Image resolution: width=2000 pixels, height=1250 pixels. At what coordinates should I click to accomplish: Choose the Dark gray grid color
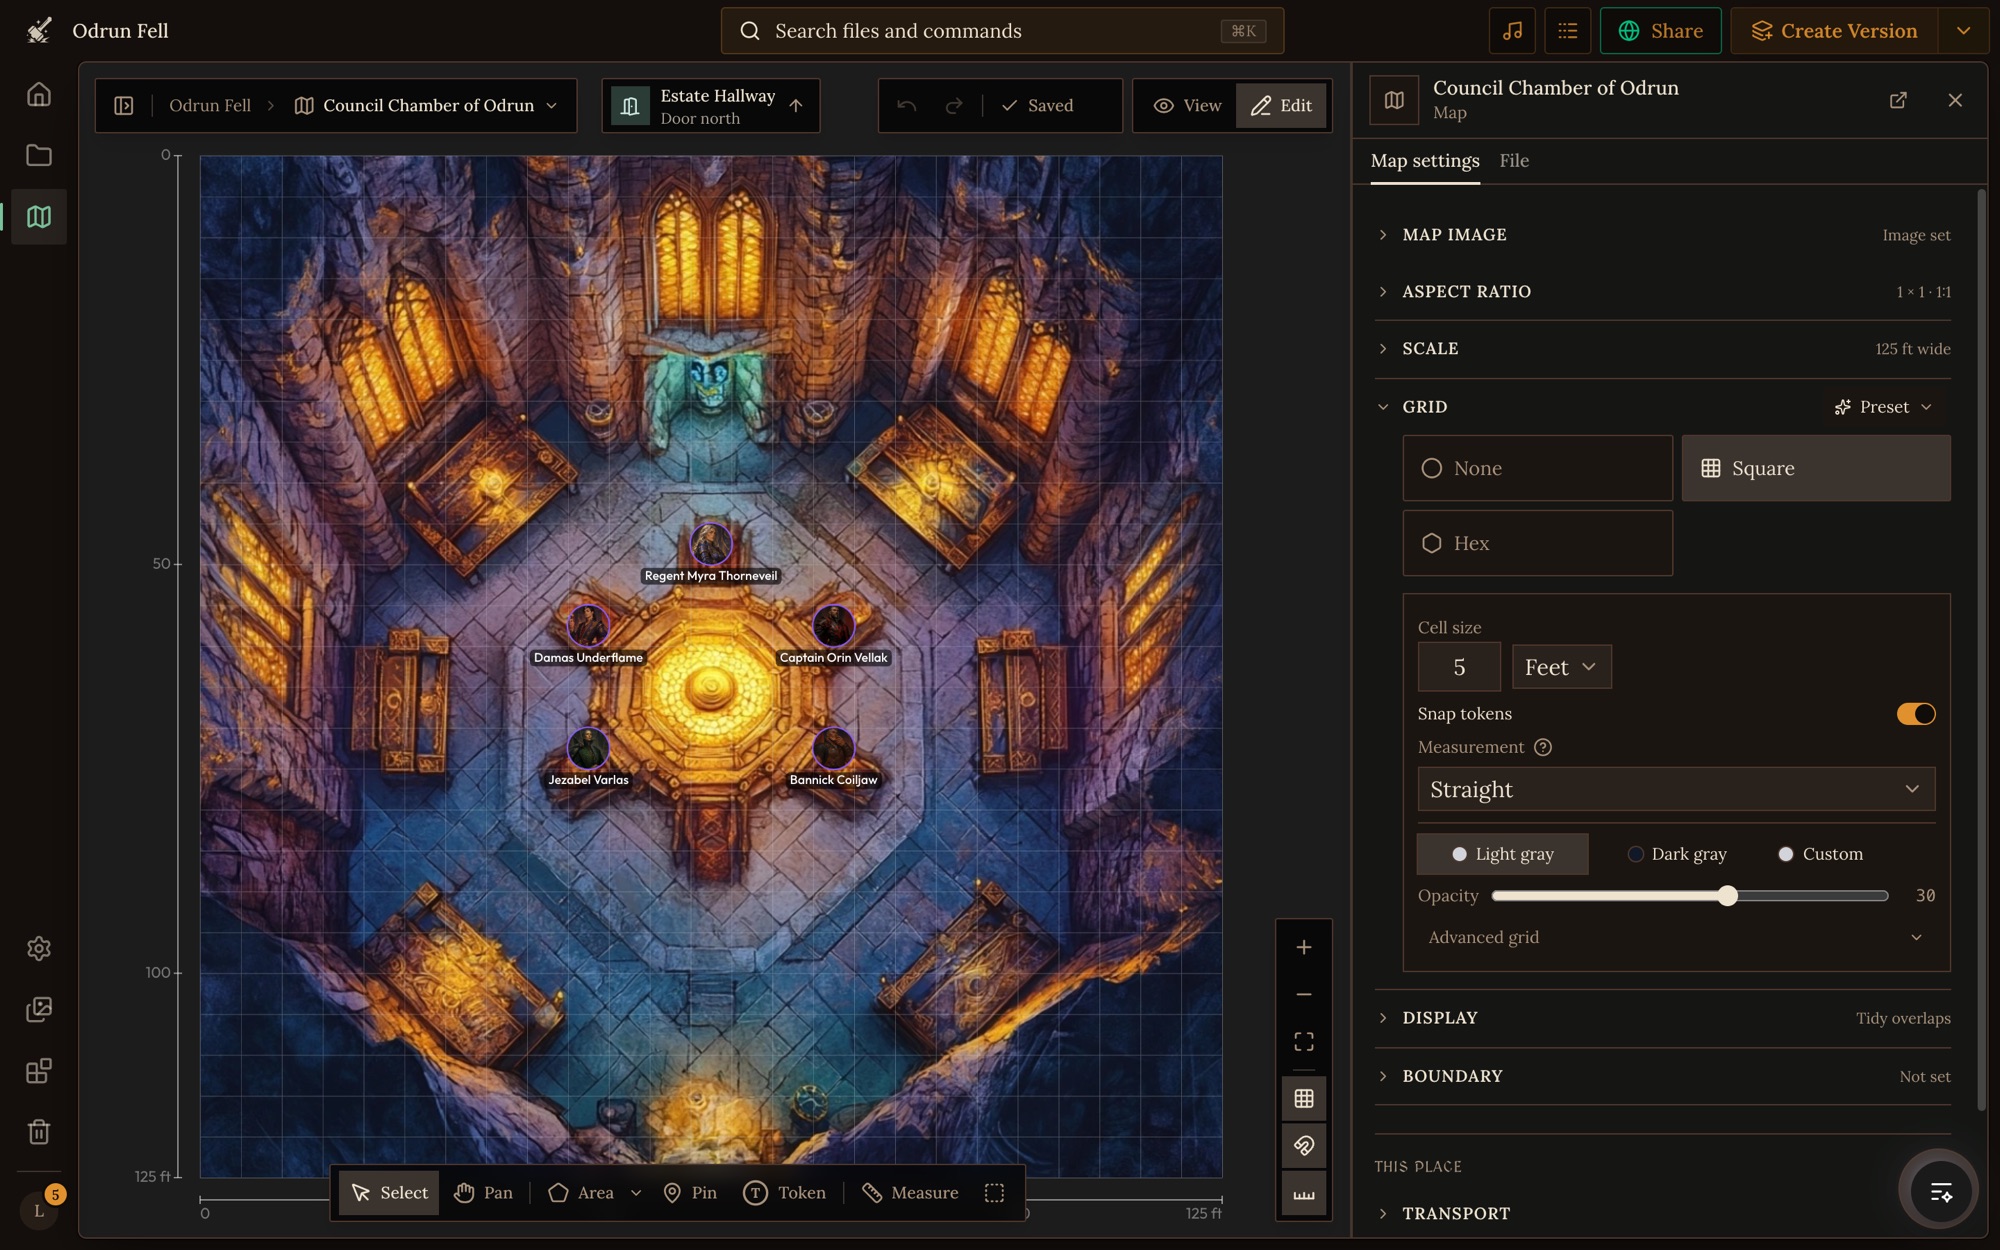[1677, 854]
